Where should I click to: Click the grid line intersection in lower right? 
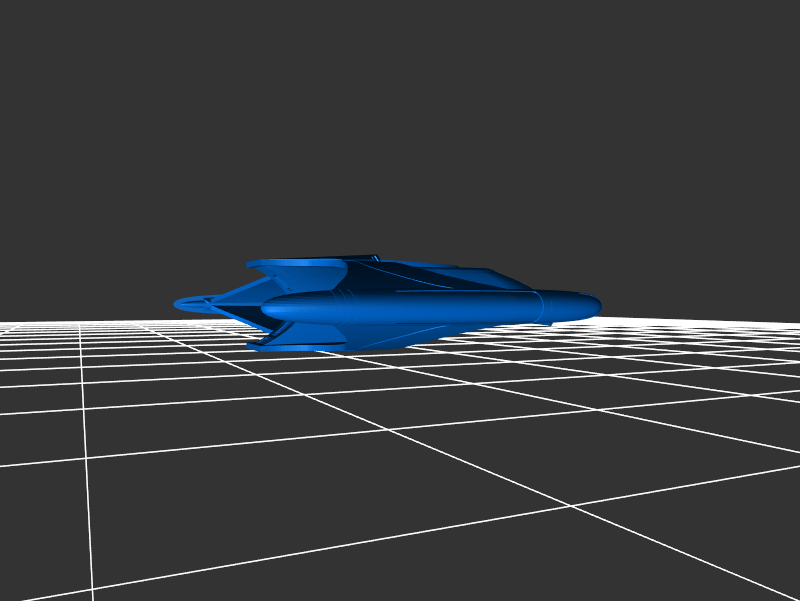point(571,506)
